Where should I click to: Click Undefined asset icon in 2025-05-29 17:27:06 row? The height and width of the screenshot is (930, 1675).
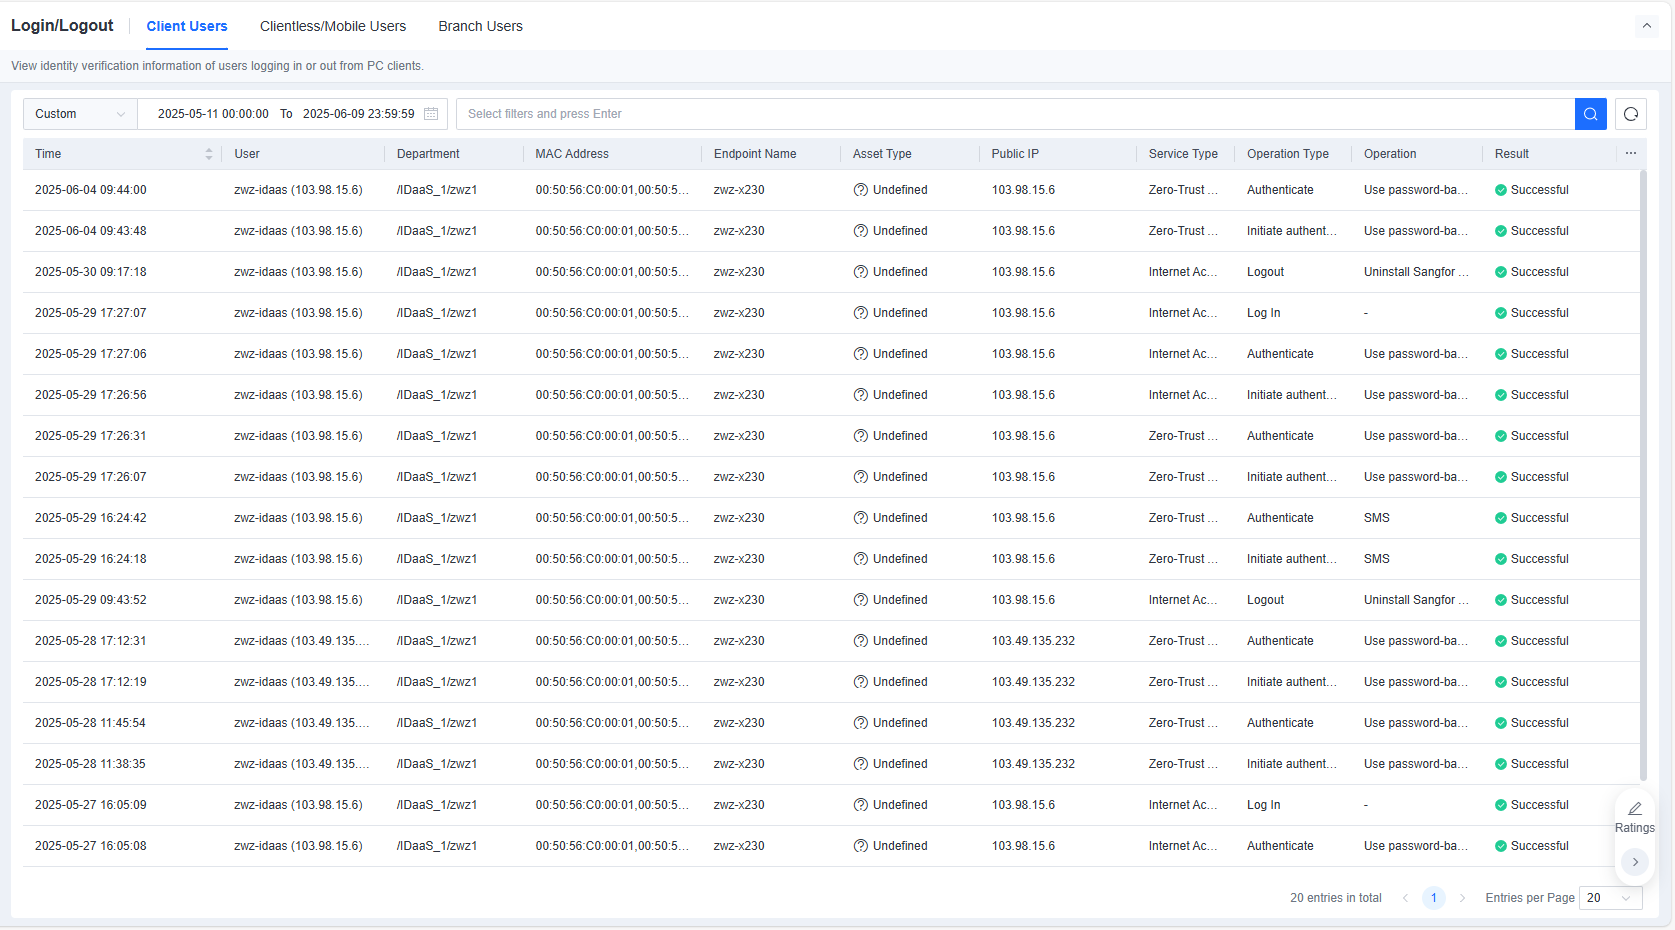click(860, 354)
